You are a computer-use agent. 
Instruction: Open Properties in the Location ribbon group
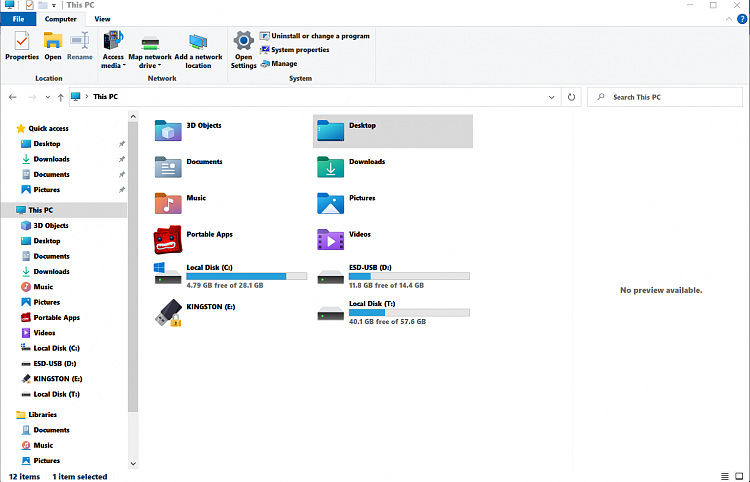22,46
